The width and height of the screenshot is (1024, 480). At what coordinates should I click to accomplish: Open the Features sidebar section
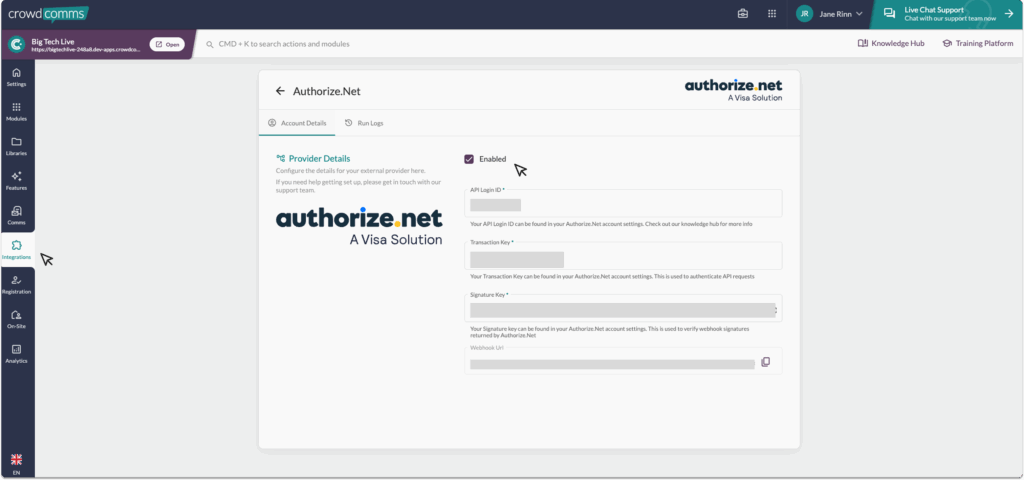tap(16, 180)
